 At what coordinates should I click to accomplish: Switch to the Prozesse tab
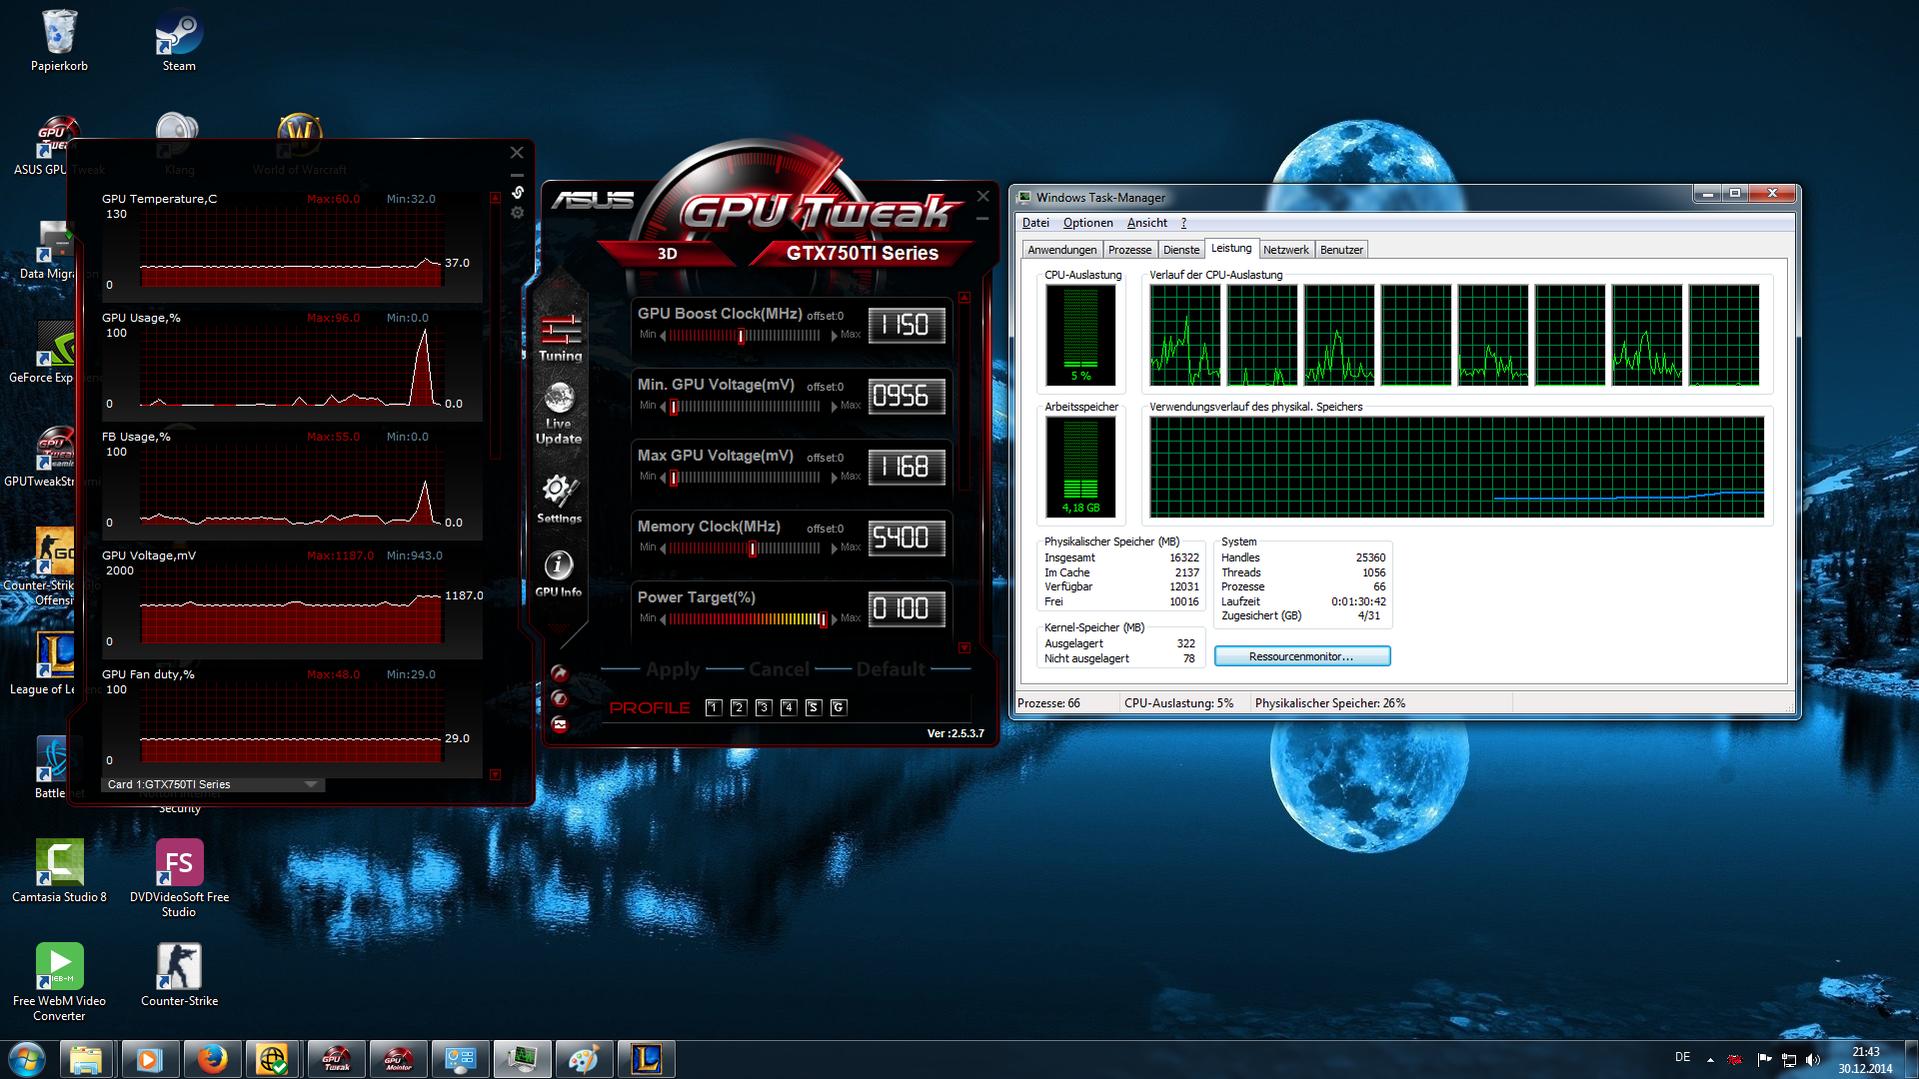coord(1129,250)
